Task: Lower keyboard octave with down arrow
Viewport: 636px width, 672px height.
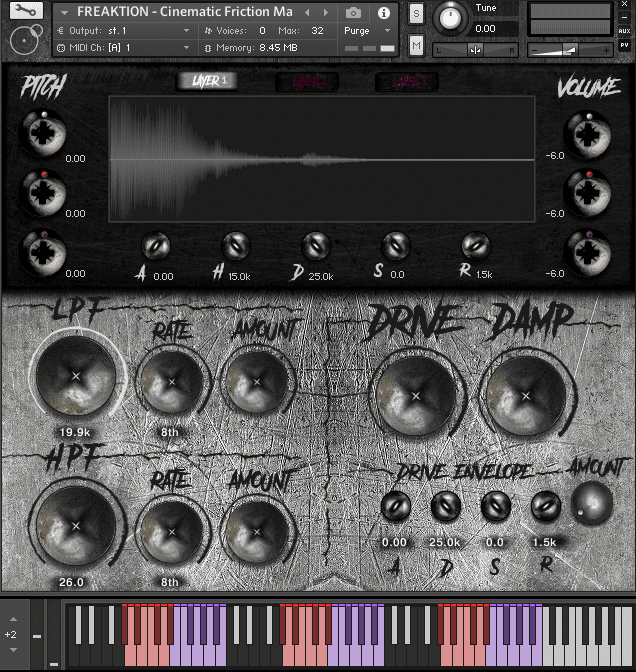Action: click(13, 650)
